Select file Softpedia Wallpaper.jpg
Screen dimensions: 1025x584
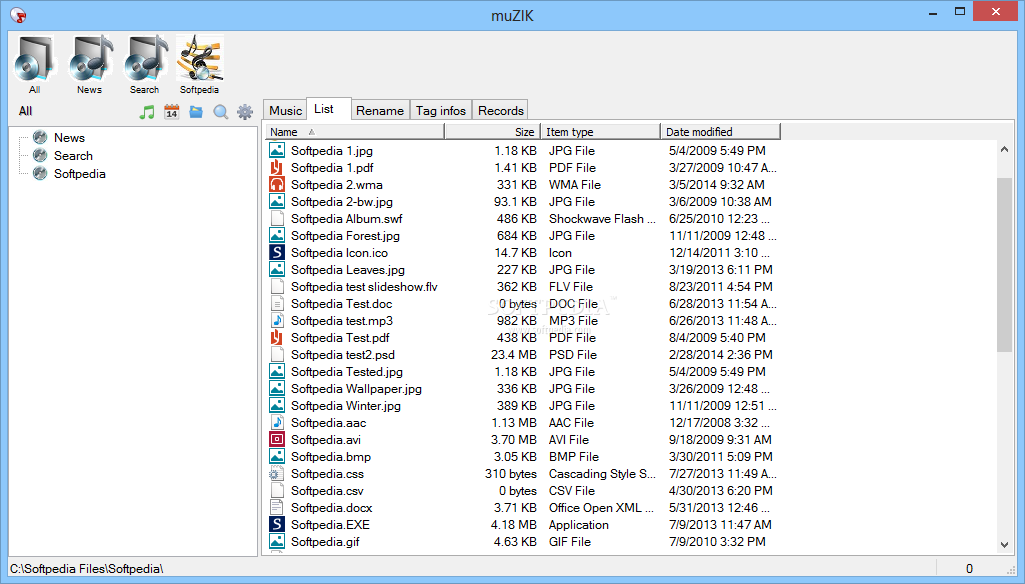click(356, 388)
